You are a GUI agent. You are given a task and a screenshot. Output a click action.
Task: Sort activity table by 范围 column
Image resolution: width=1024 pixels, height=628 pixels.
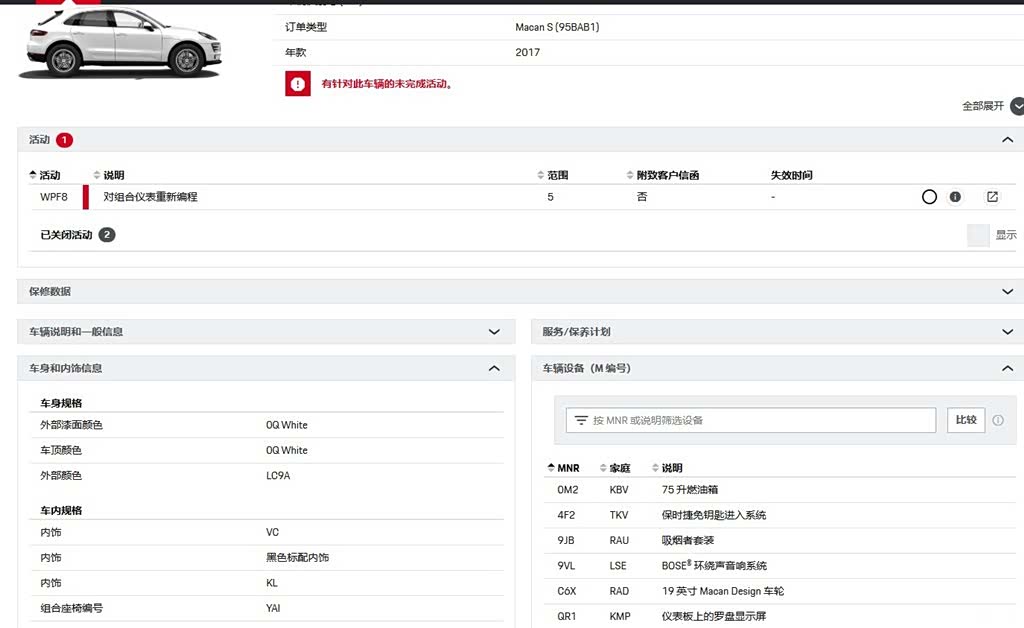click(x=552, y=175)
